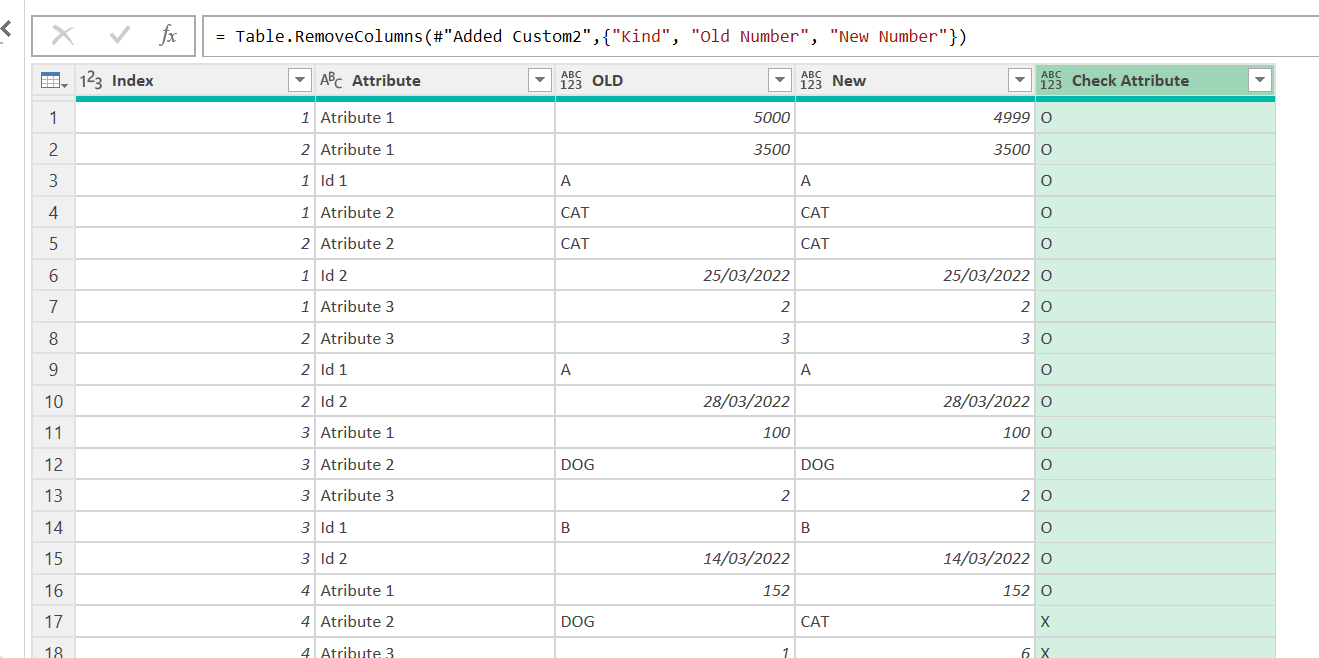The image size is (1319, 658).
Task: Open the Attribute column filter dropdown
Action: (x=539, y=81)
